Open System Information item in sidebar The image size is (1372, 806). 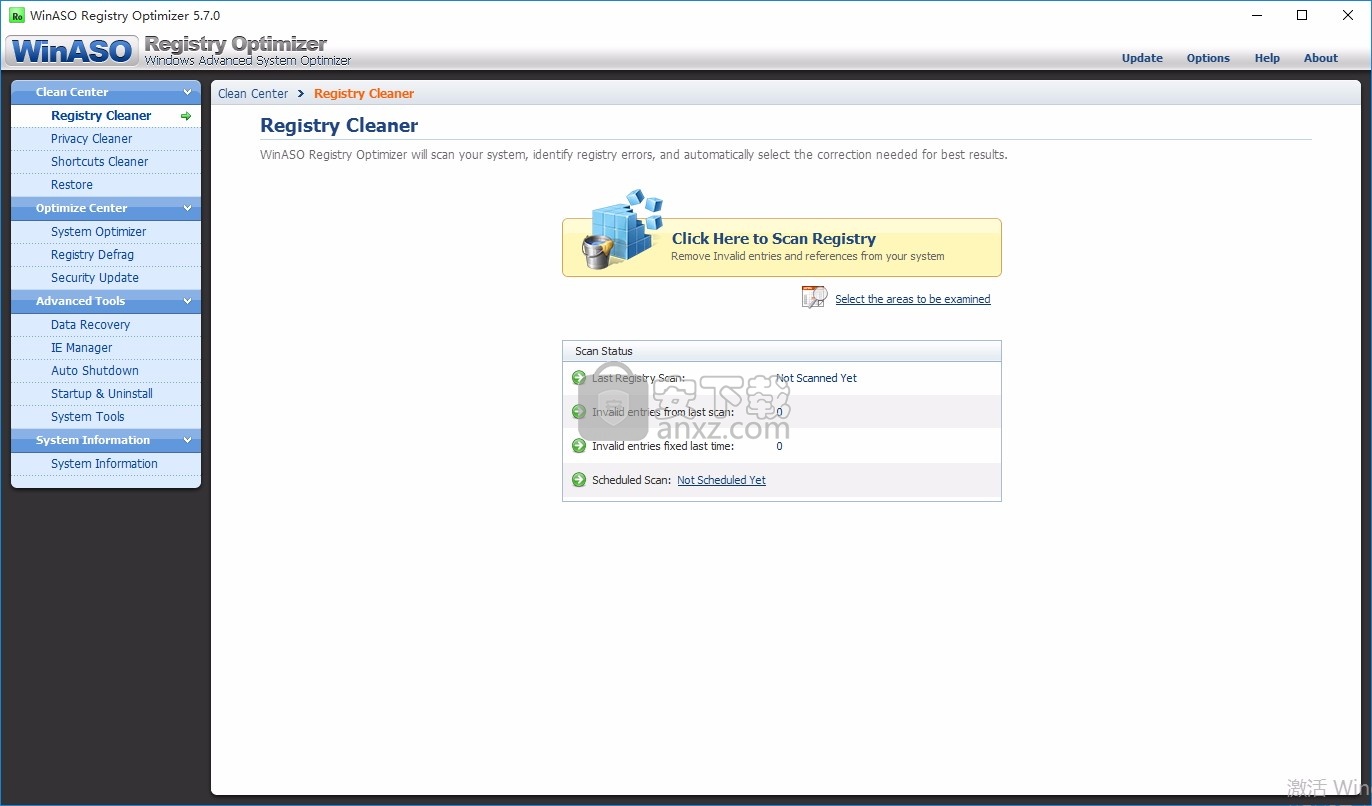click(106, 464)
